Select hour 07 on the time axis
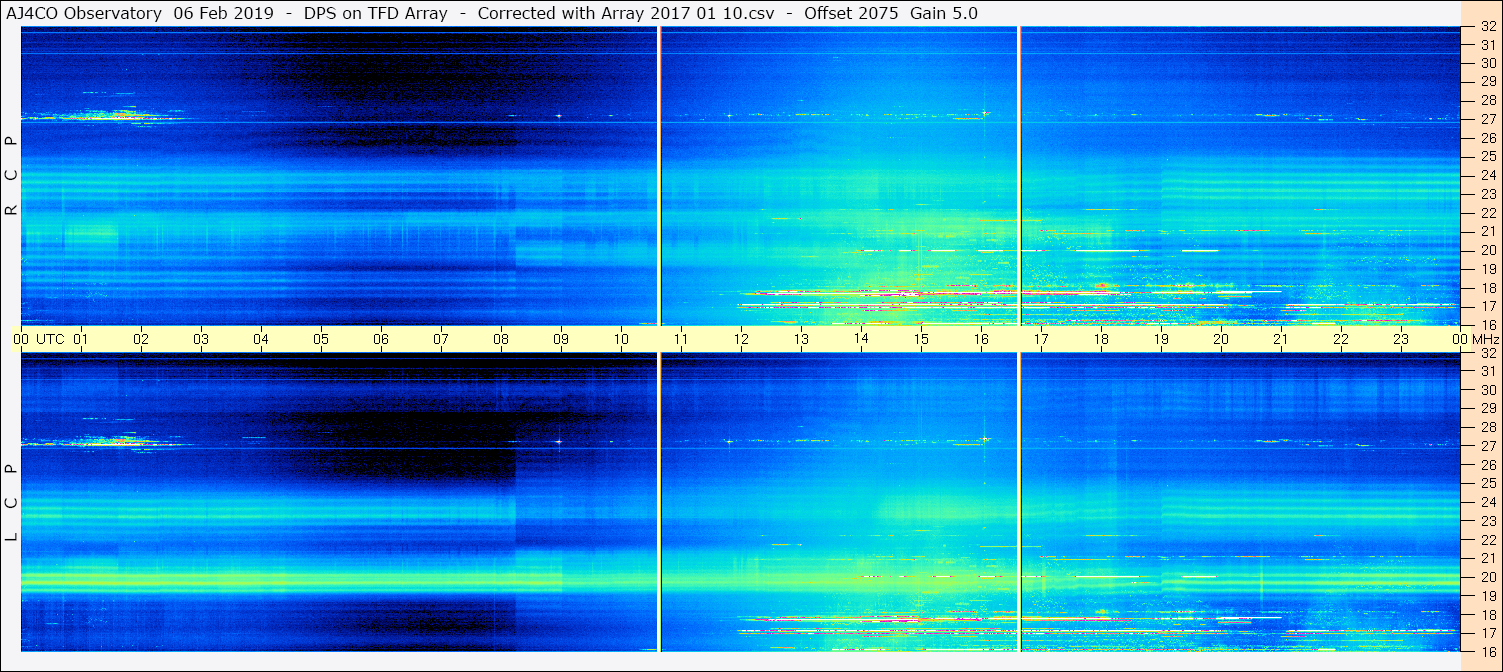This screenshot has height=672, width=1503. click(x=441, y=339)
